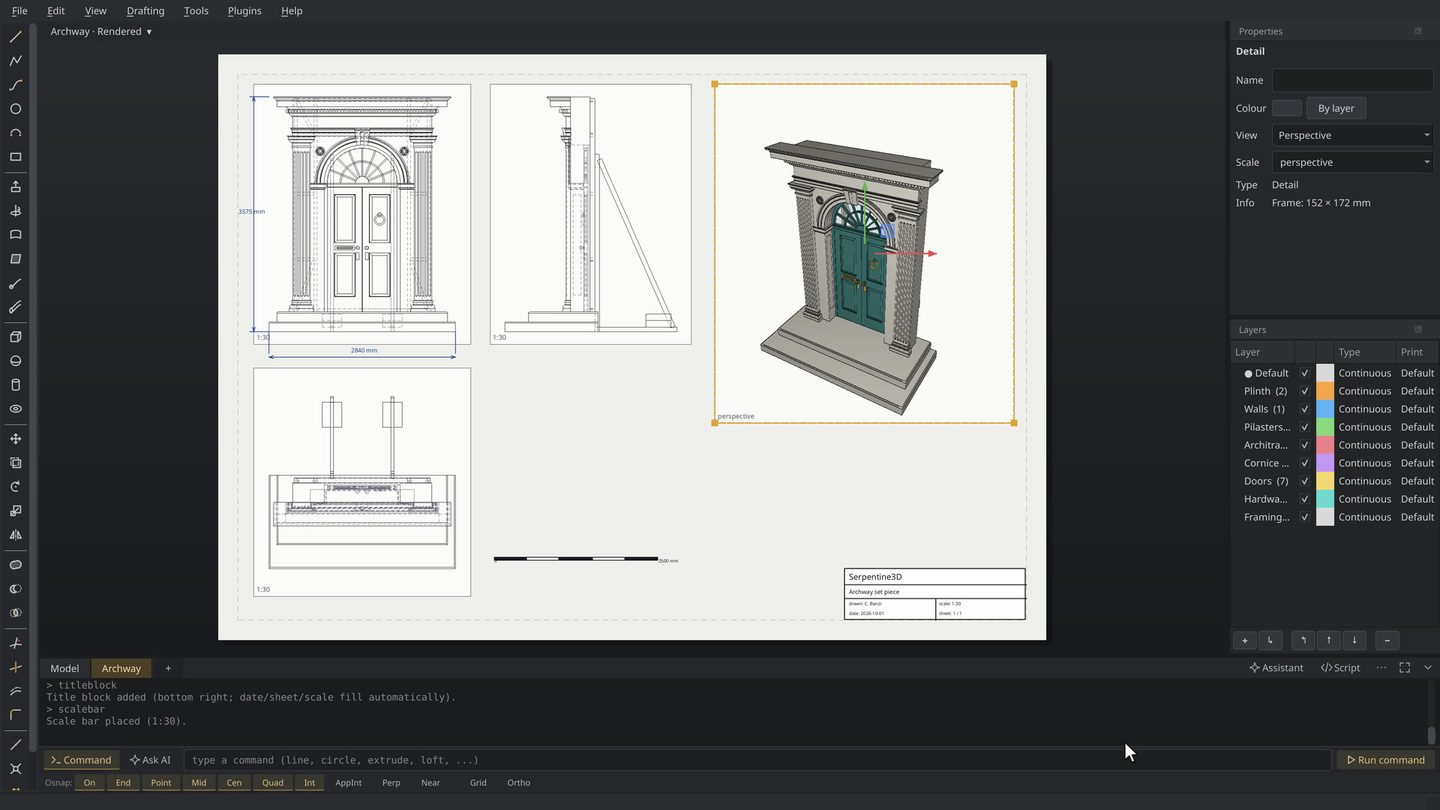This screenshot has height=810, width=1440.
Task: Select the Box solid tool
Action: pyautogui.click(x=15, y=337)
